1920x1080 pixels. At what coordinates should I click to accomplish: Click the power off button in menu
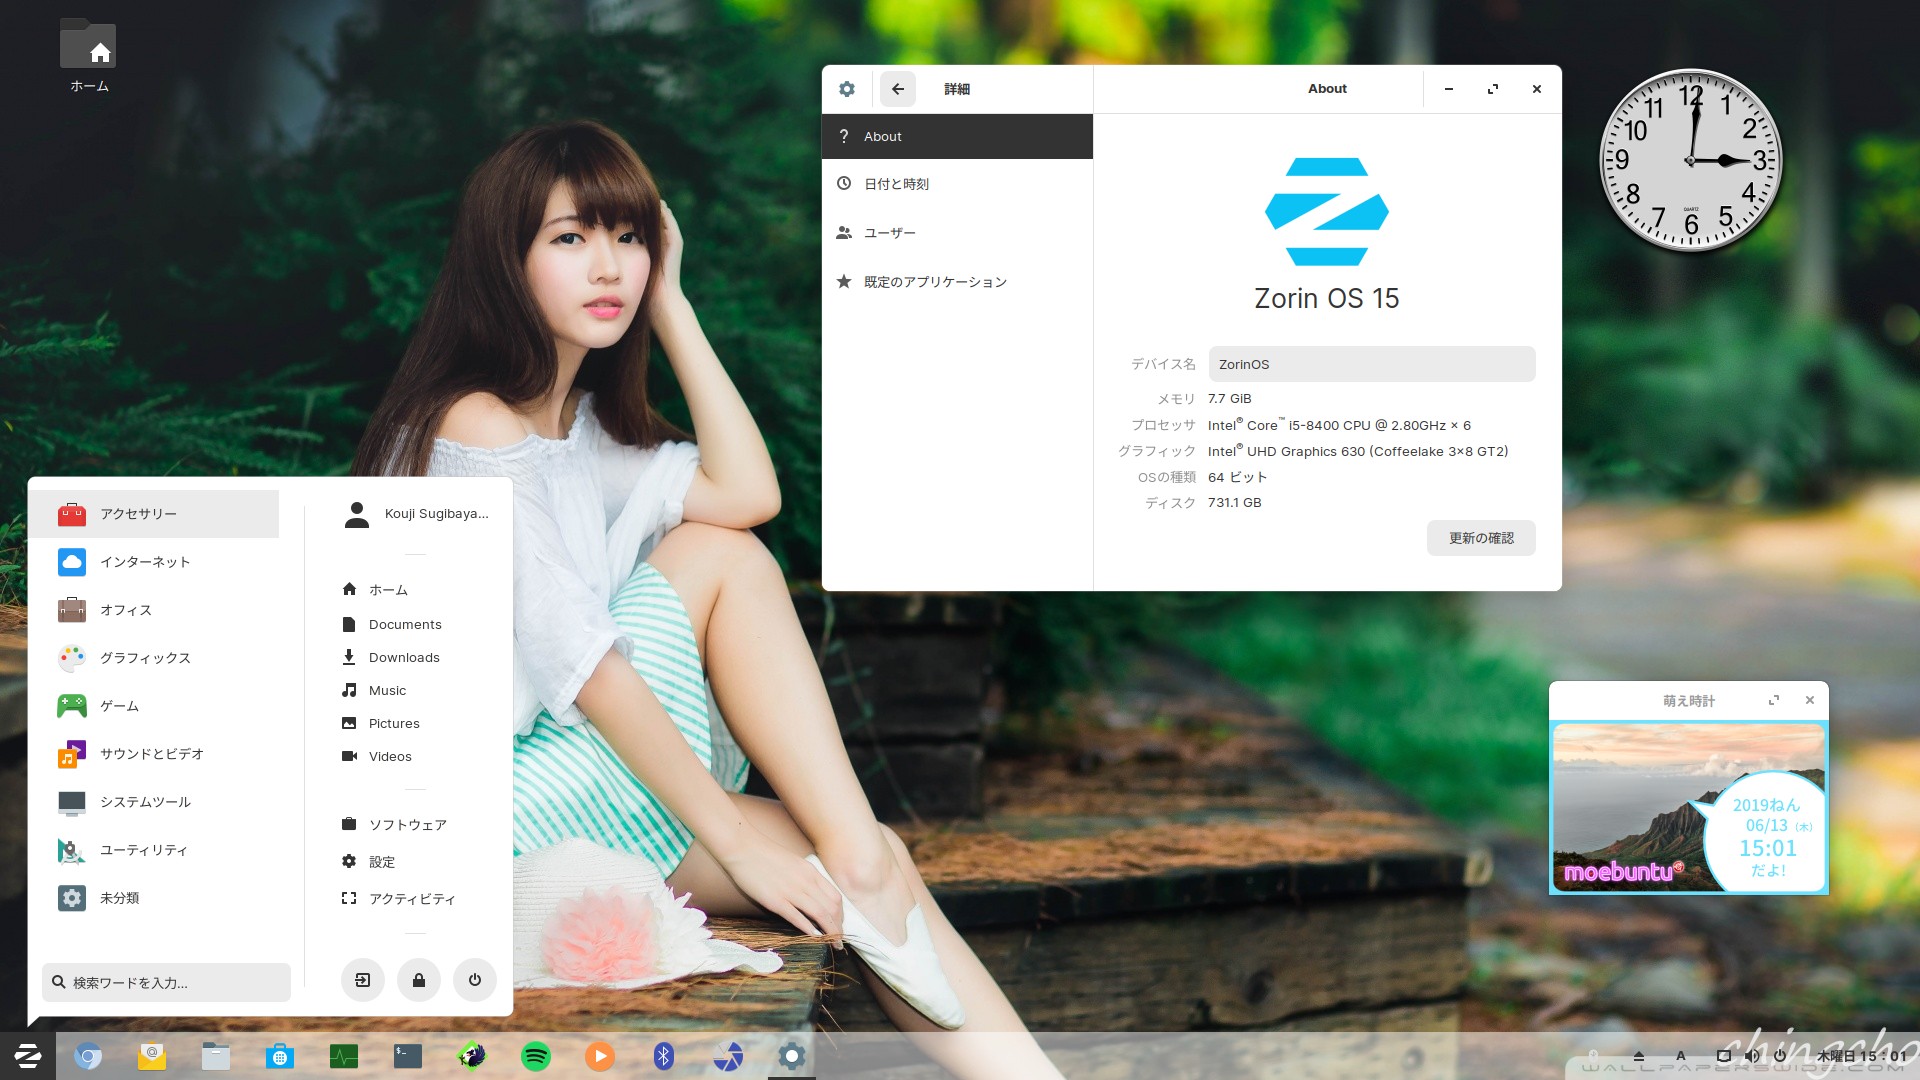[475, 980]
